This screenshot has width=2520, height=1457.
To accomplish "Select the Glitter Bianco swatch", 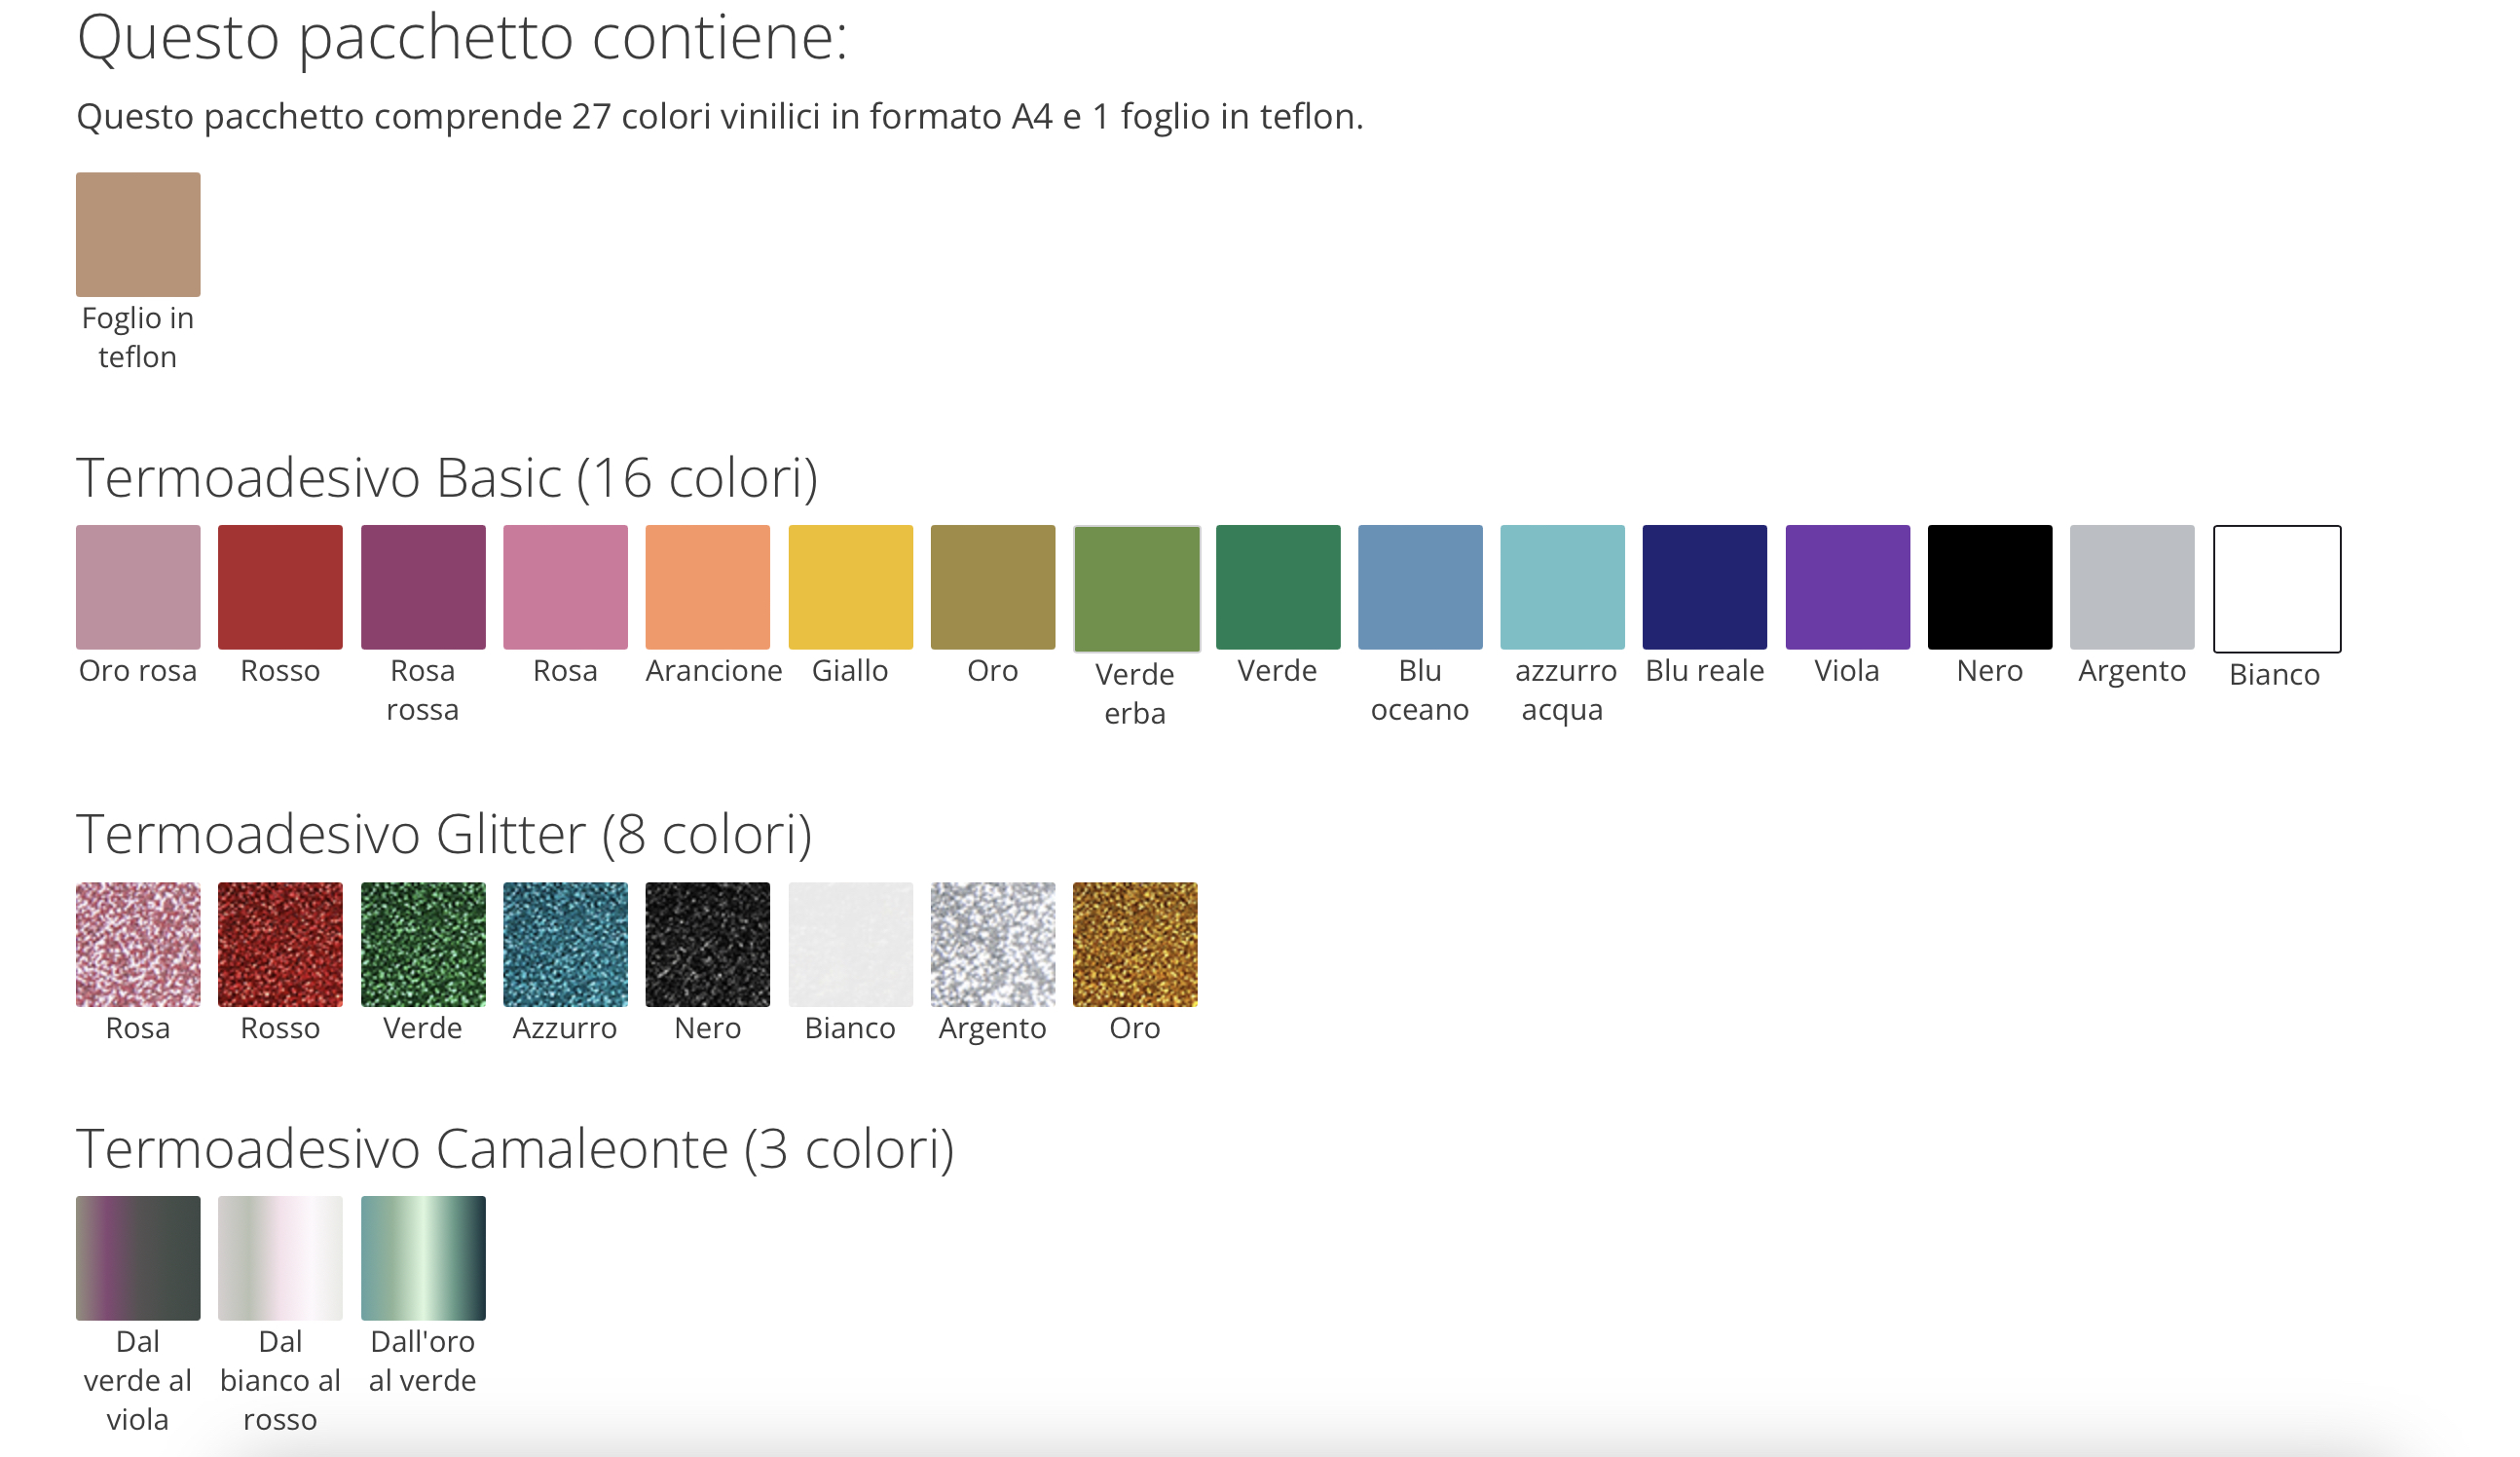I will 851,944.
